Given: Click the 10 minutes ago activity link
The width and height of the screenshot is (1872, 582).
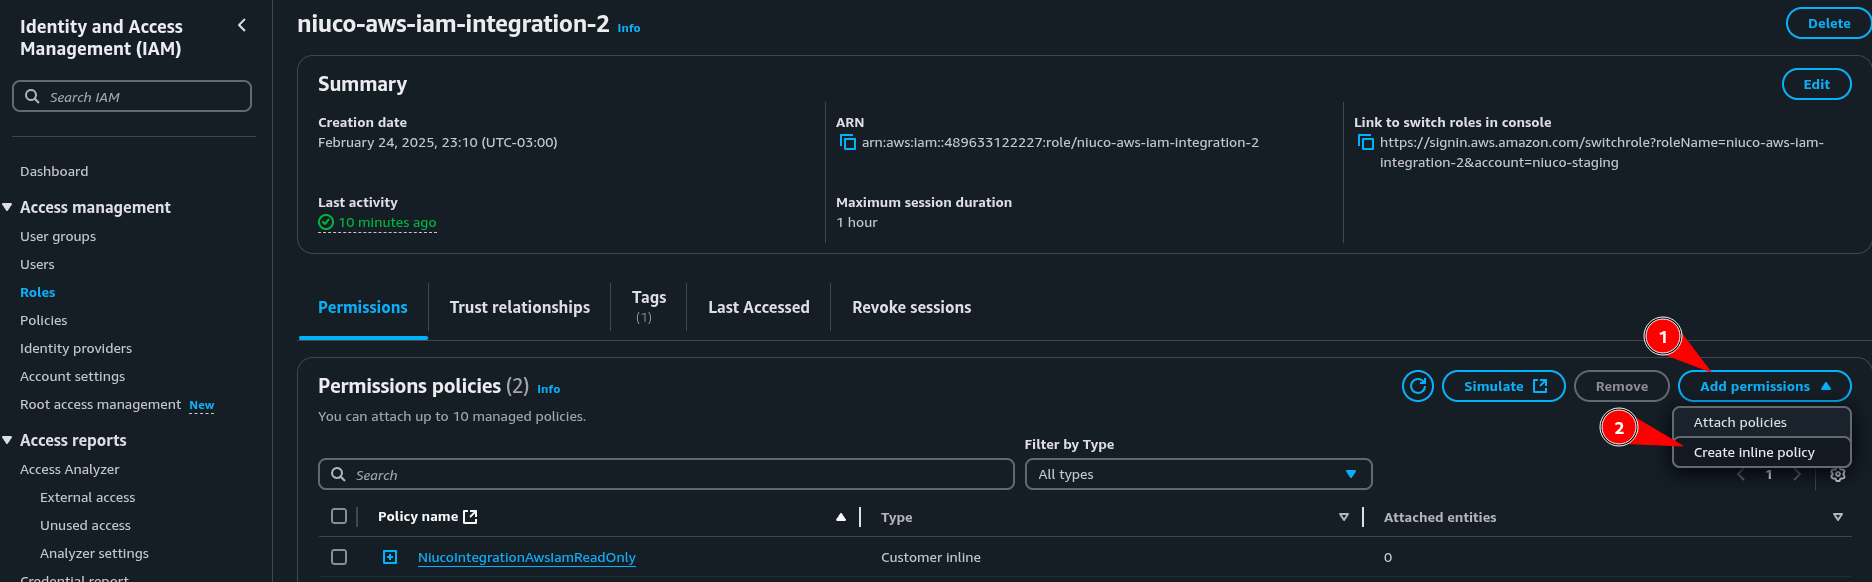Looking at the screenshot, I should [x=388, y=222].
